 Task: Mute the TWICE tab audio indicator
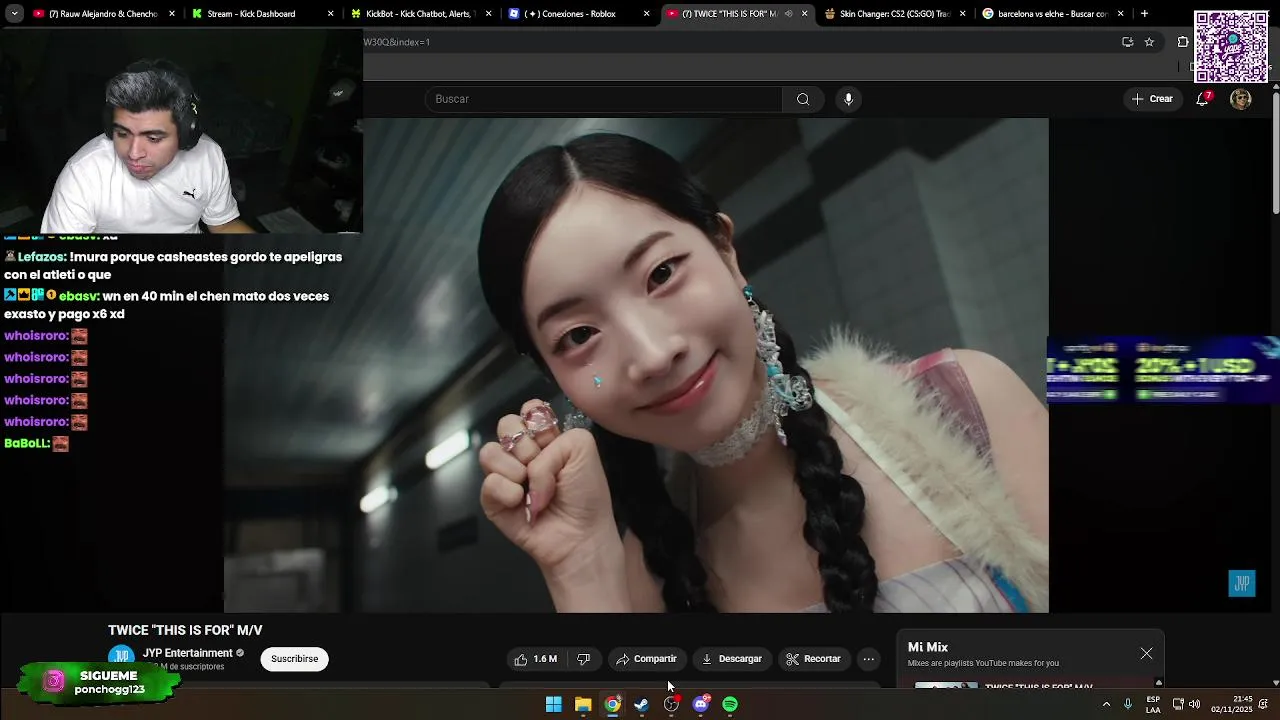point(788,14)
